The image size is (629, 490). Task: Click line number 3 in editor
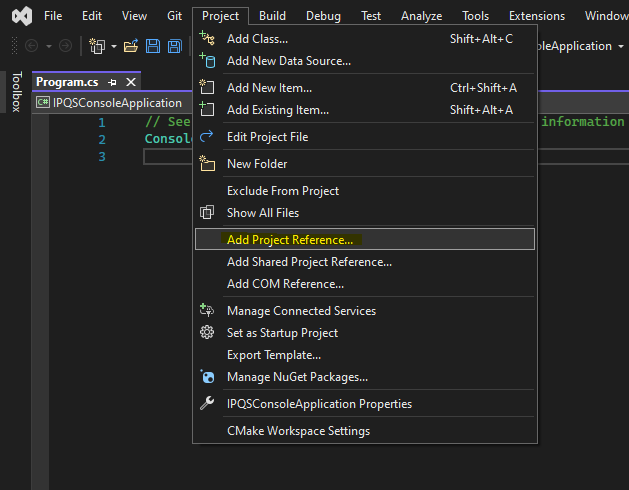(x=102, y=156)
